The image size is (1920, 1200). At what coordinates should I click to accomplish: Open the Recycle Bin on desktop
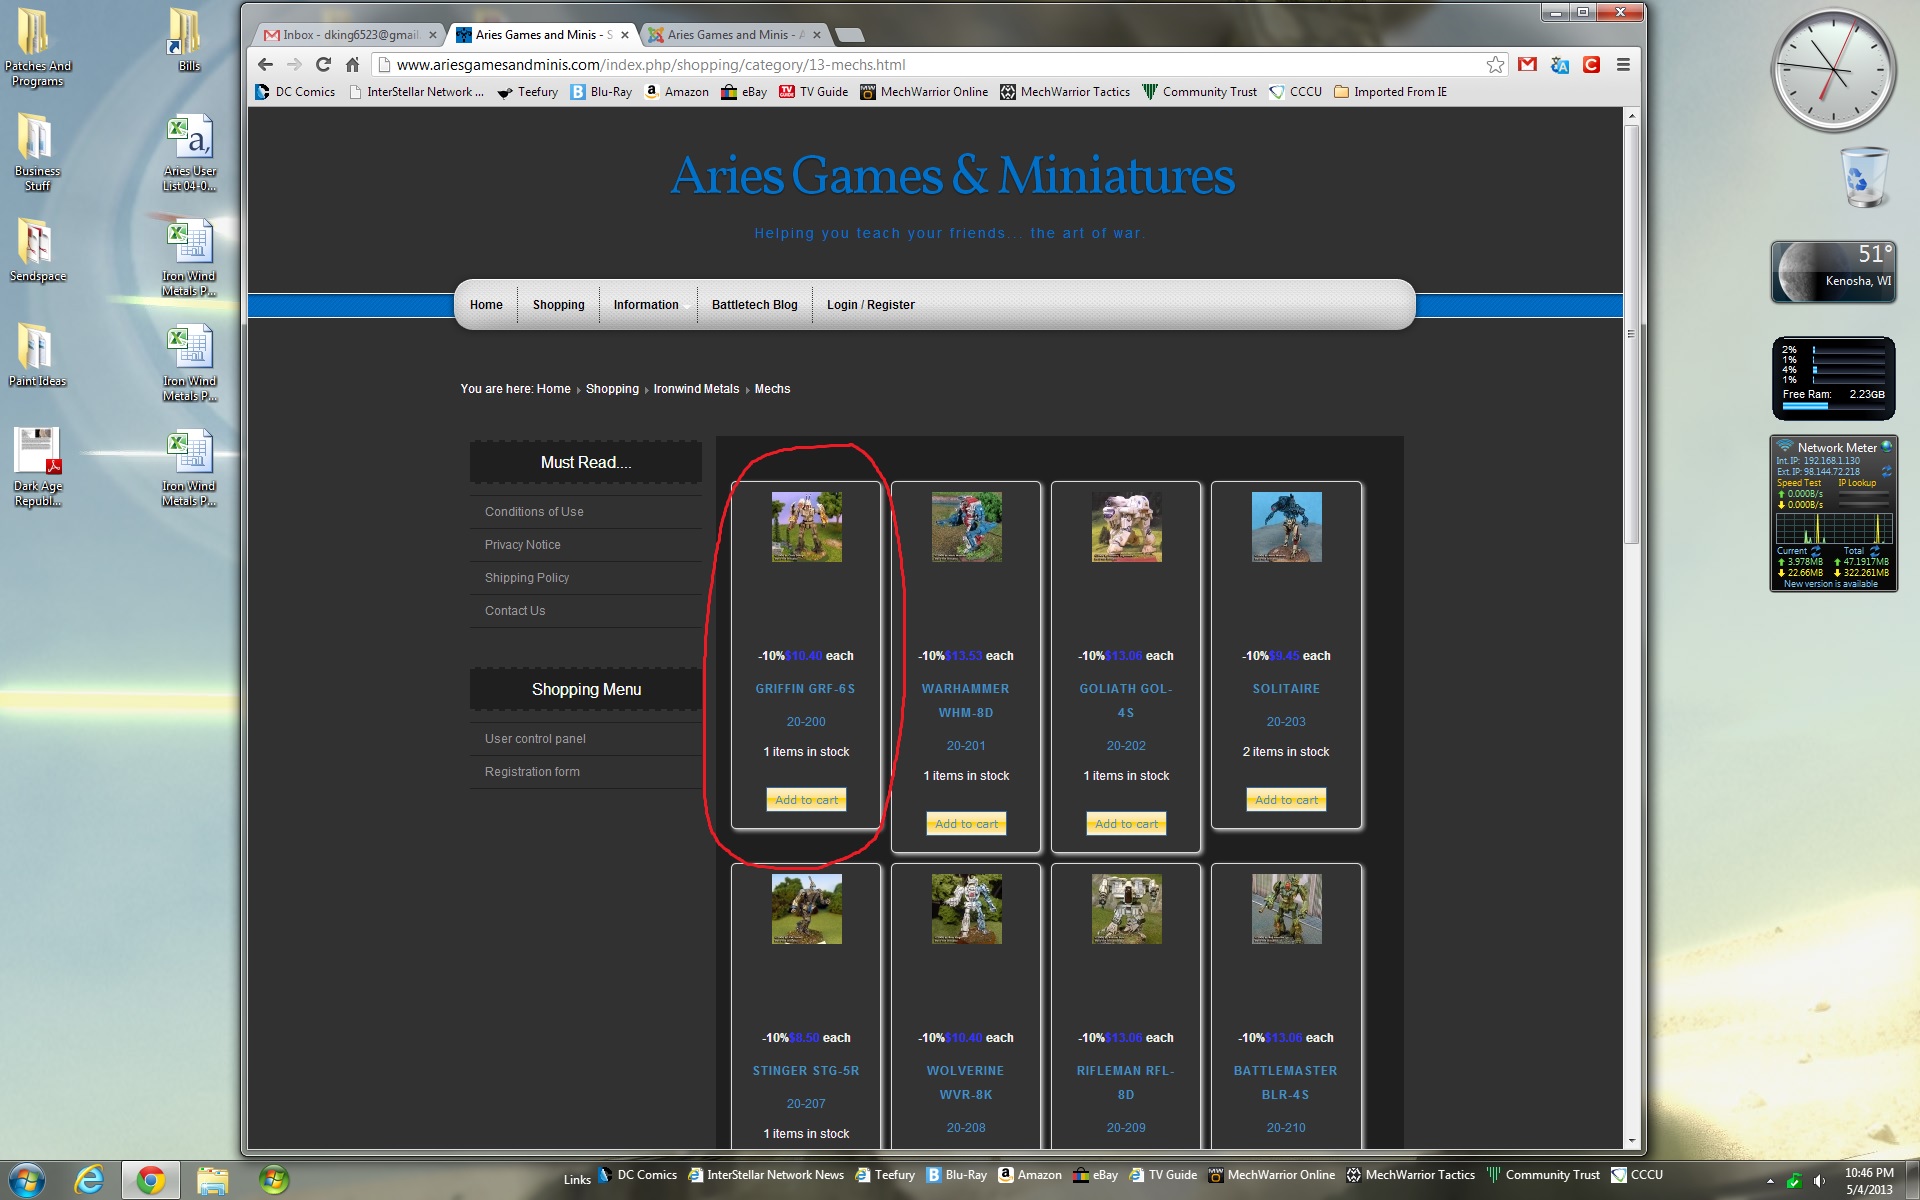(x=1864, y=178)
